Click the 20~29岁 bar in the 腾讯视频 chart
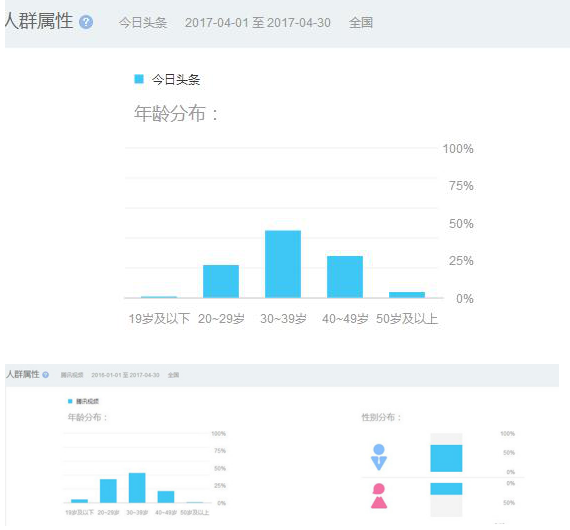 108,491
